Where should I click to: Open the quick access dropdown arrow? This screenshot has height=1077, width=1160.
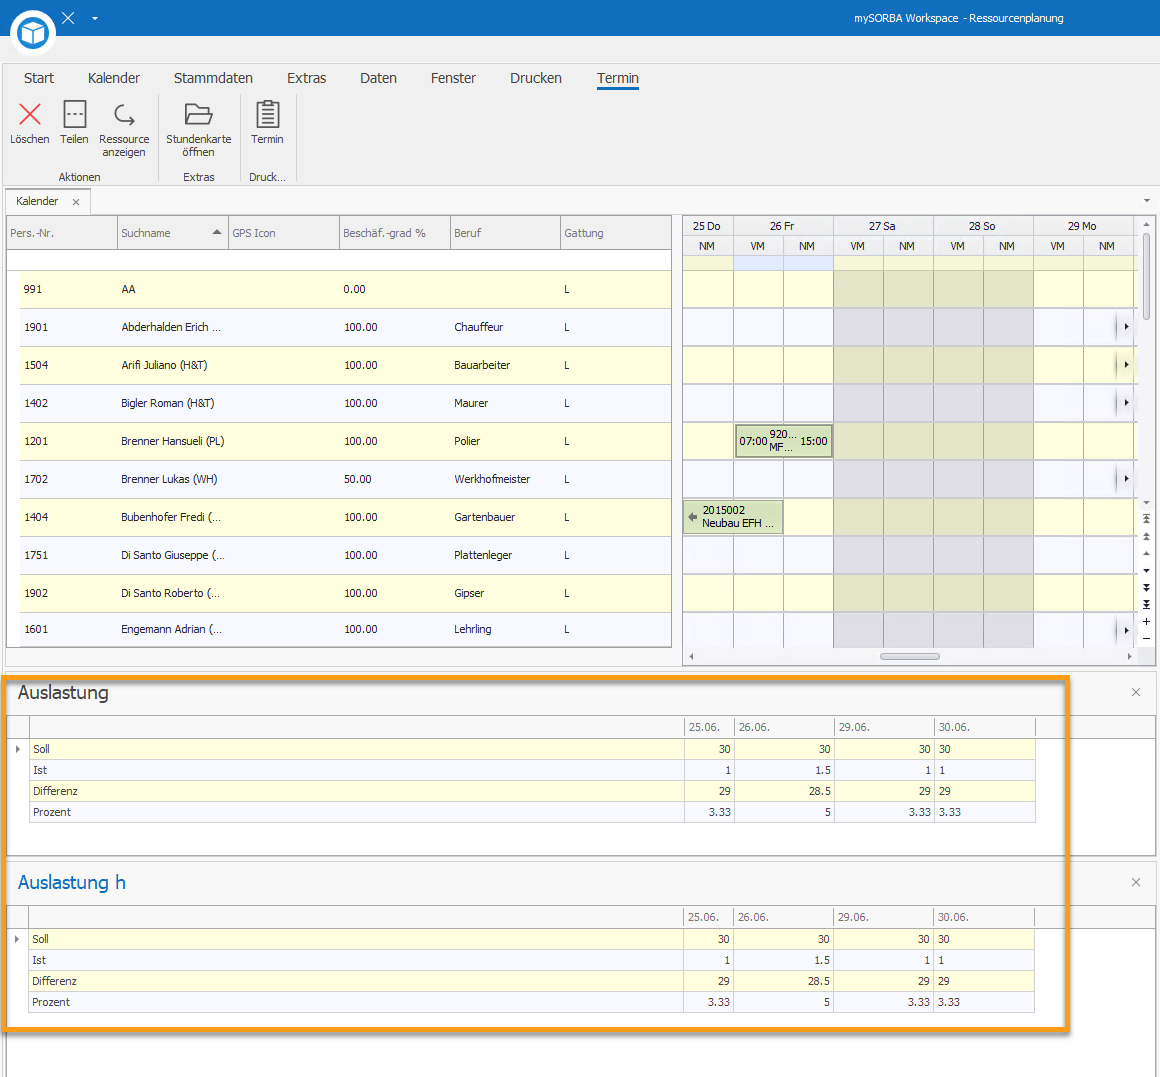(95, 18)
